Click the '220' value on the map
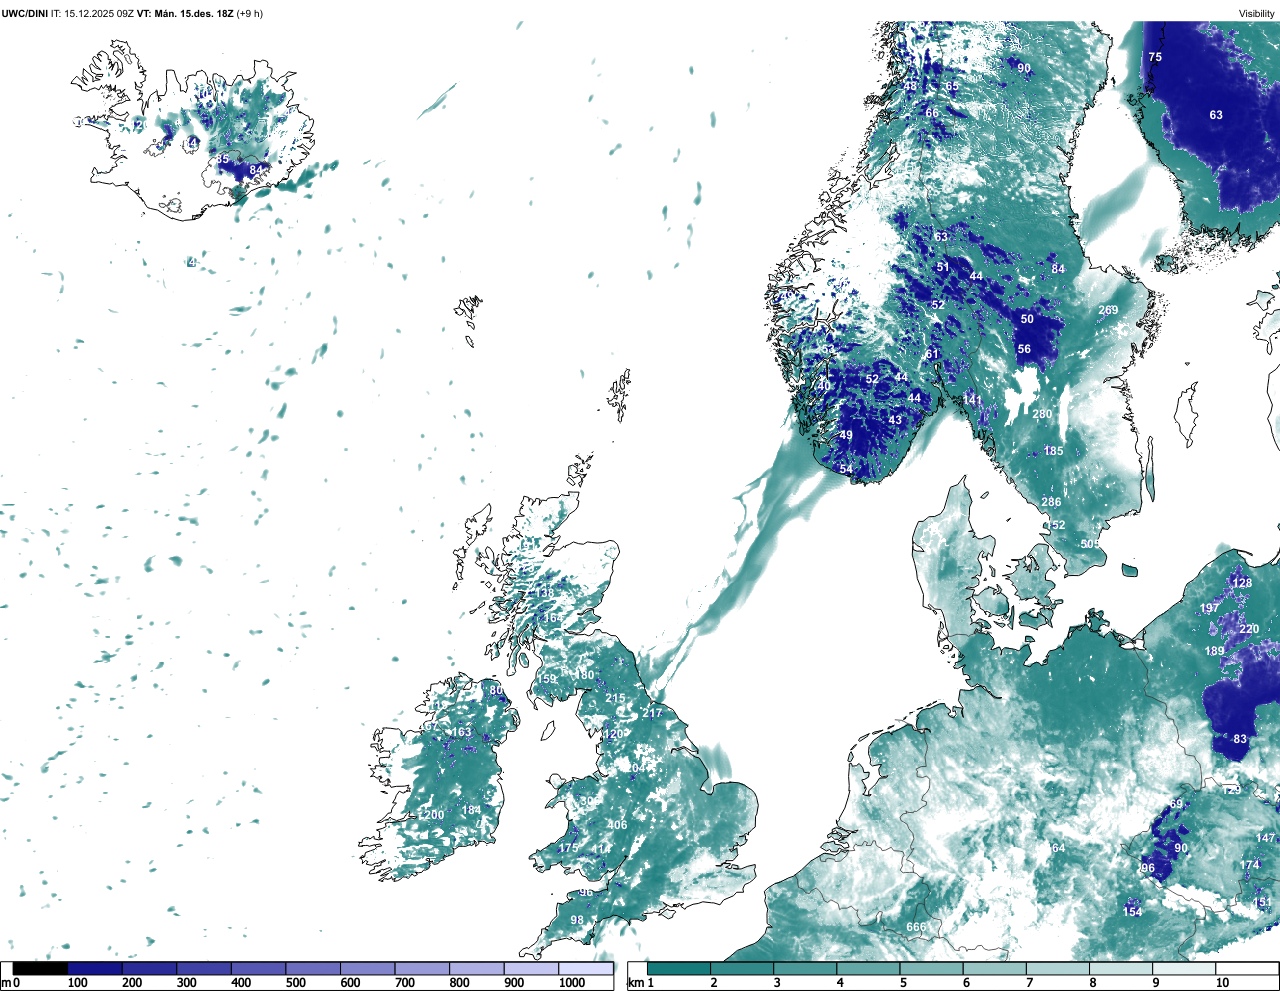This screenshot has width=1280, height=991. coord(1249,629)
